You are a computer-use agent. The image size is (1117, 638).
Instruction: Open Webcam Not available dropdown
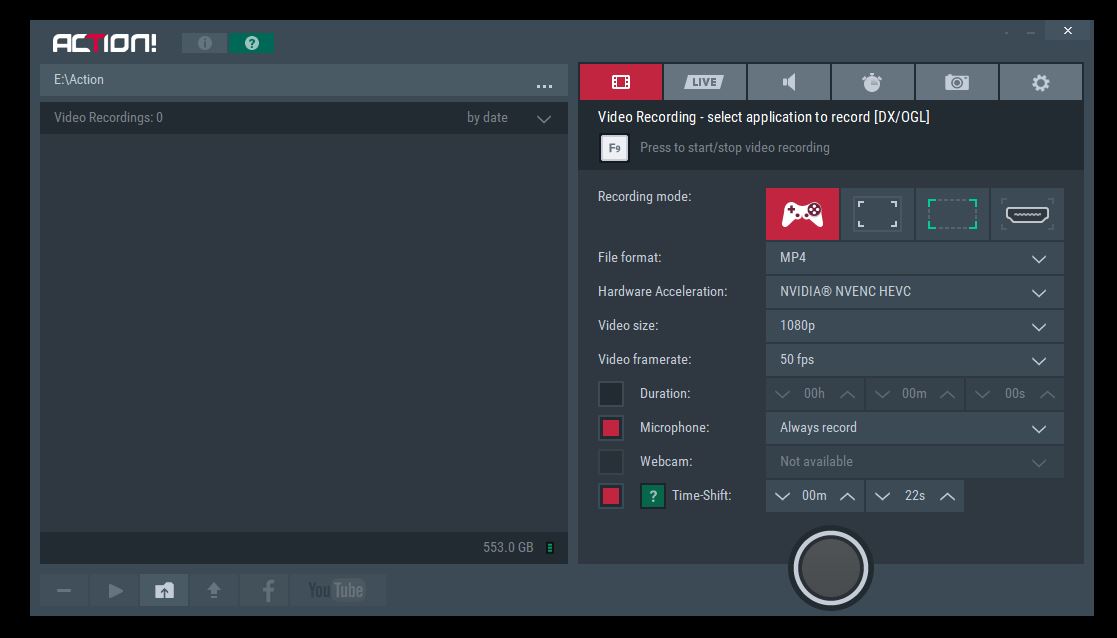point(915,462)
